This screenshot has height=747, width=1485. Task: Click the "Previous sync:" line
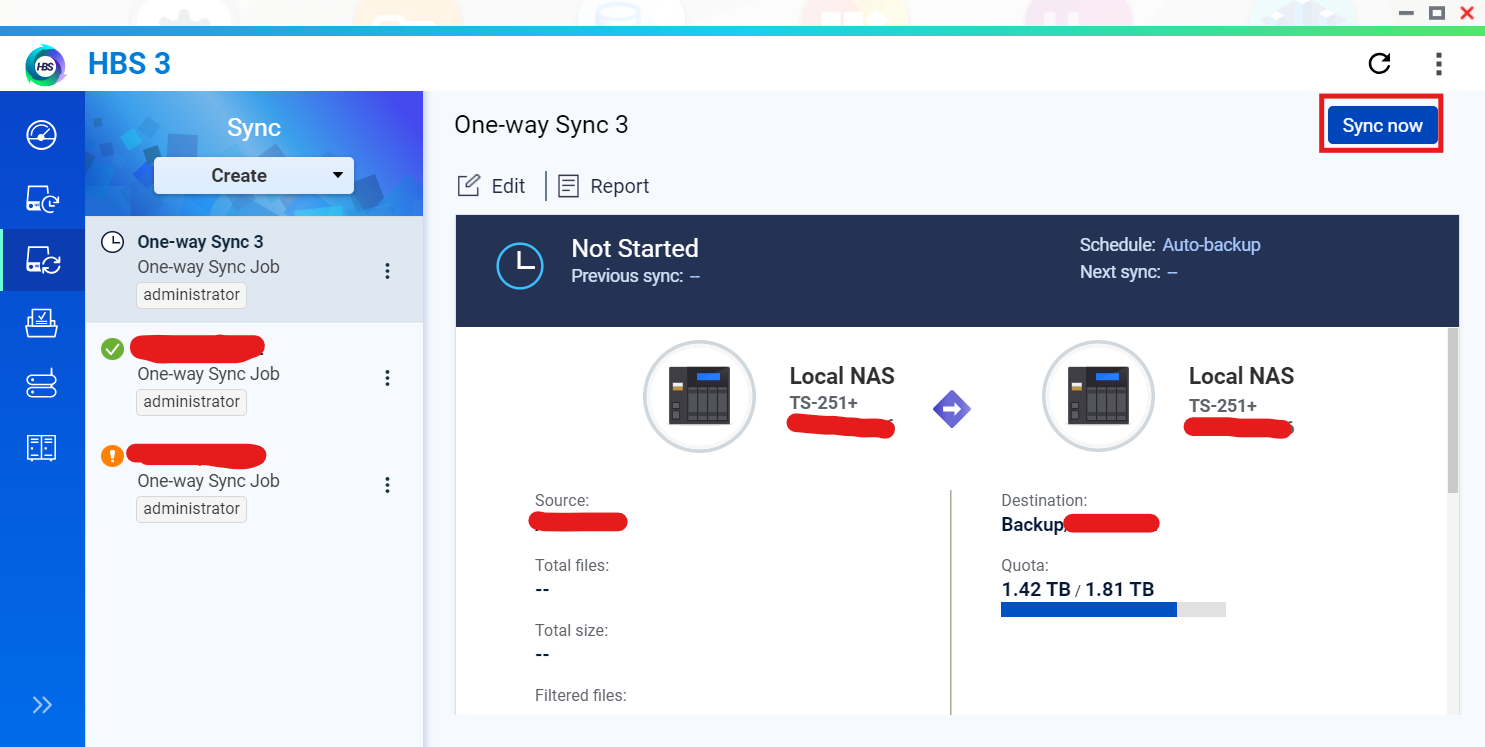point(635,276)
